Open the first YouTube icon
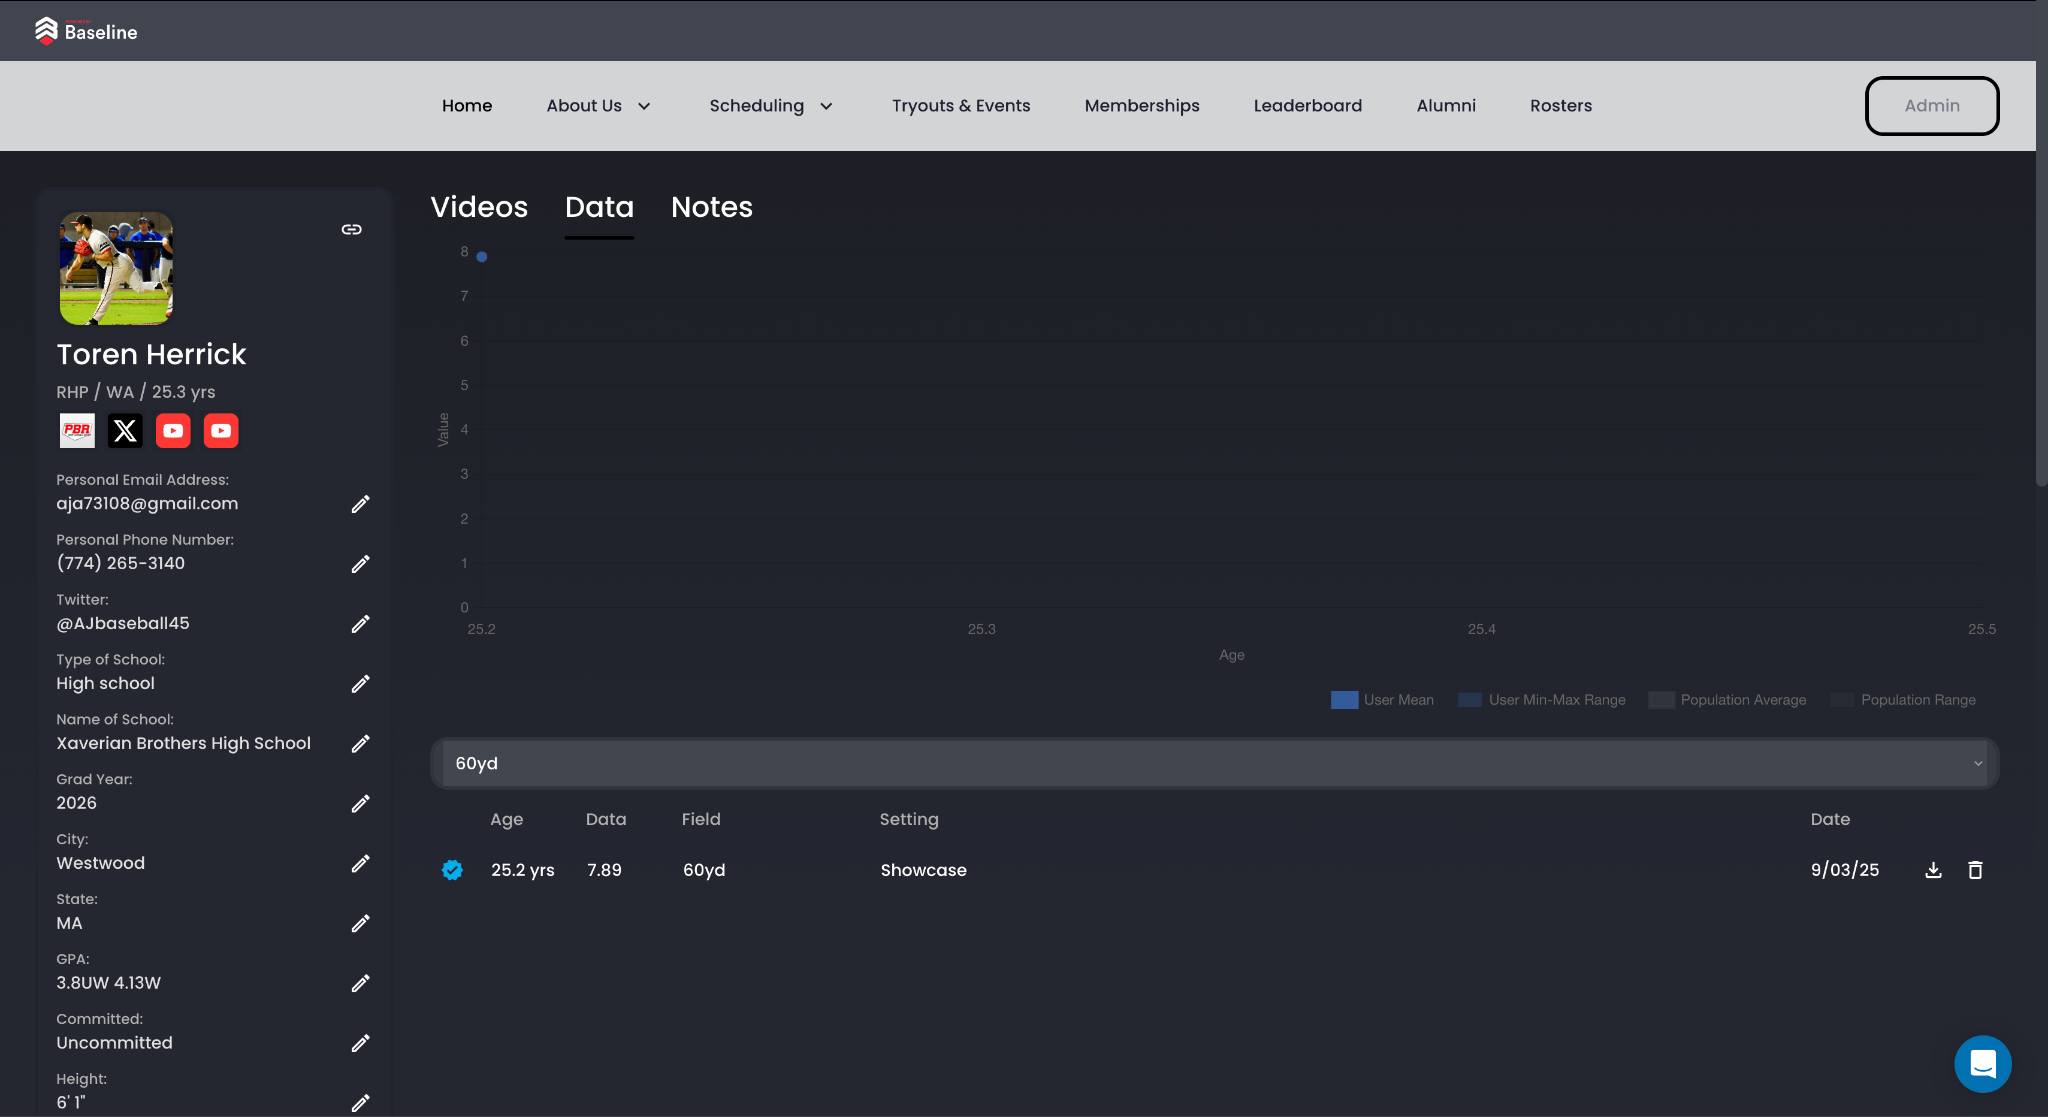The width and height of the screenshot is (2048, 1117). 173,431
